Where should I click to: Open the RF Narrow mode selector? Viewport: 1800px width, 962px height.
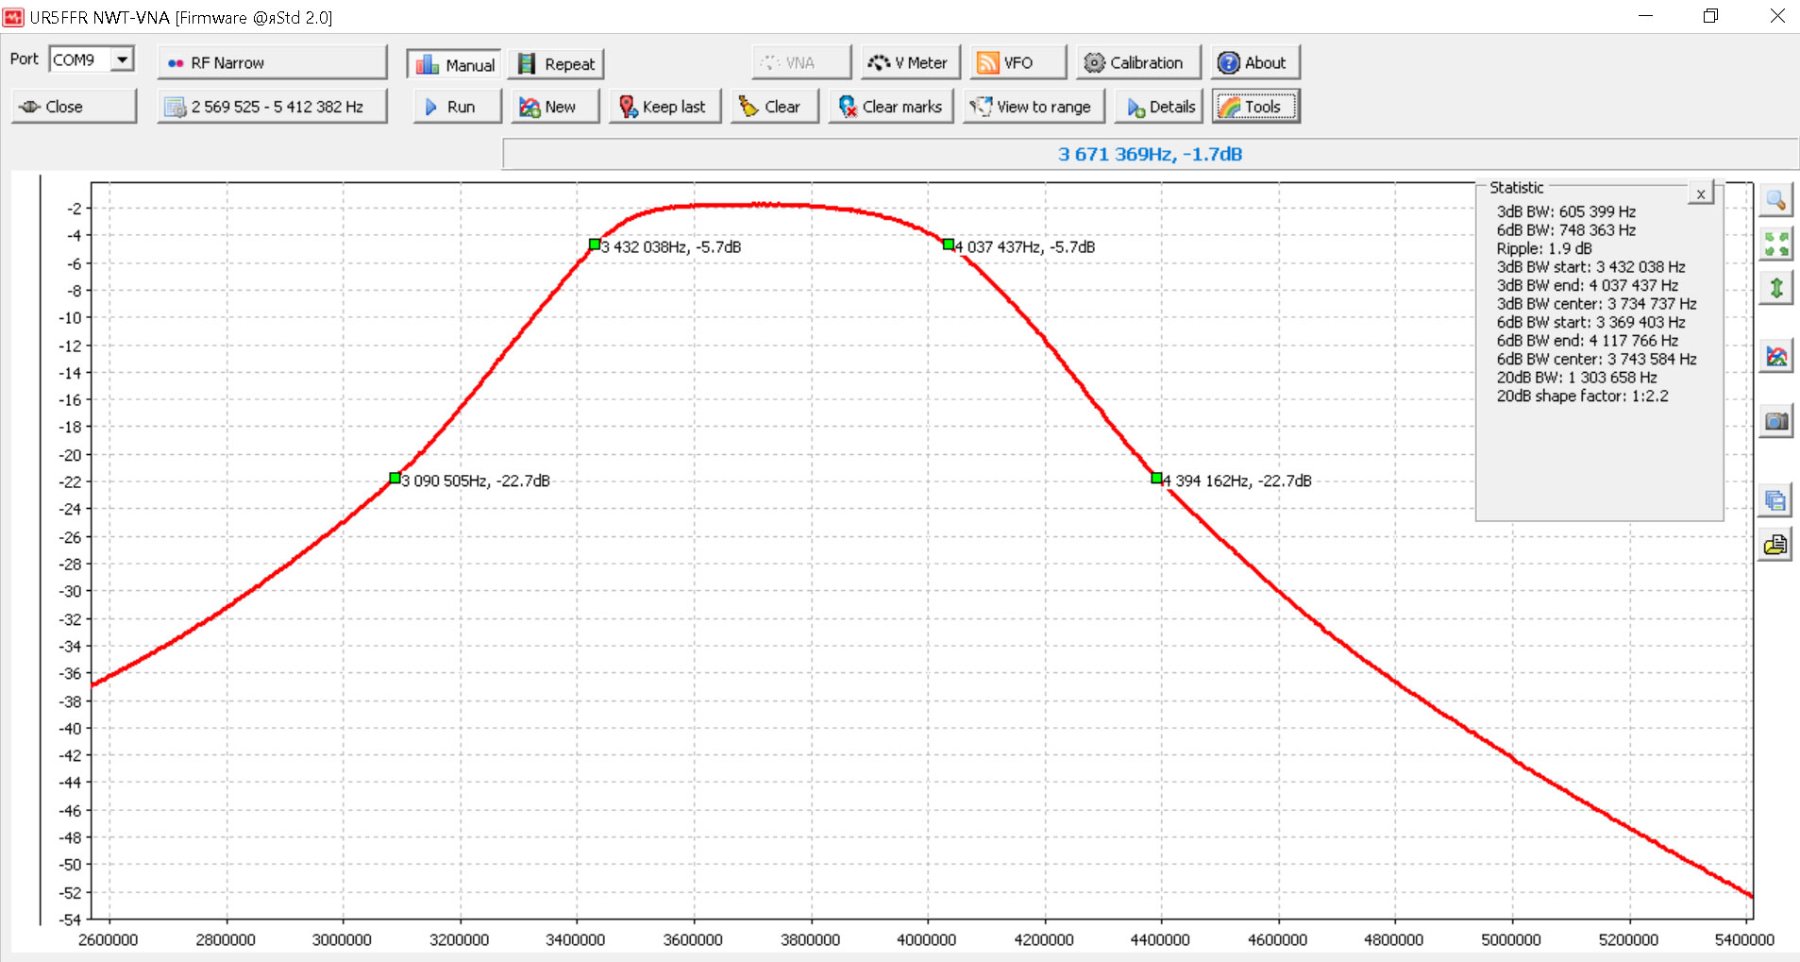(272, 63)
